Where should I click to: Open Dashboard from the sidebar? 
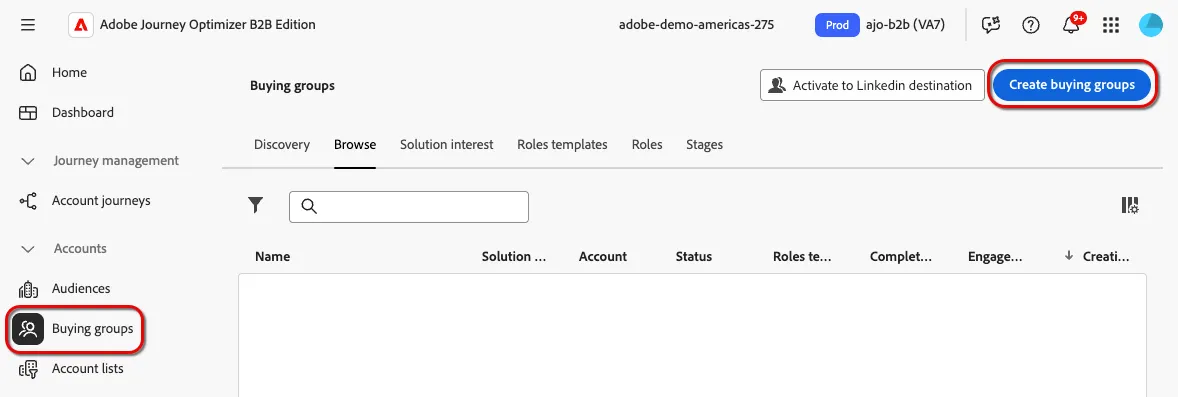point(83,113)
